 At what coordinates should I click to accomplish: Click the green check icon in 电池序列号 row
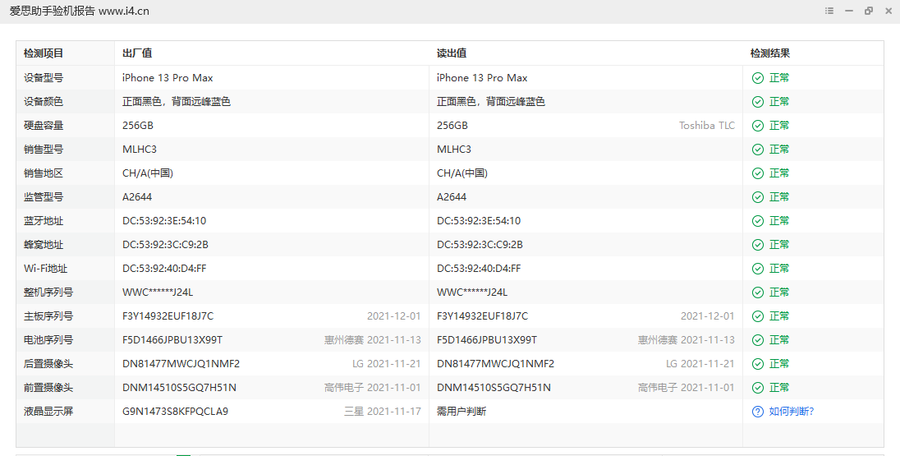(758, 340)
